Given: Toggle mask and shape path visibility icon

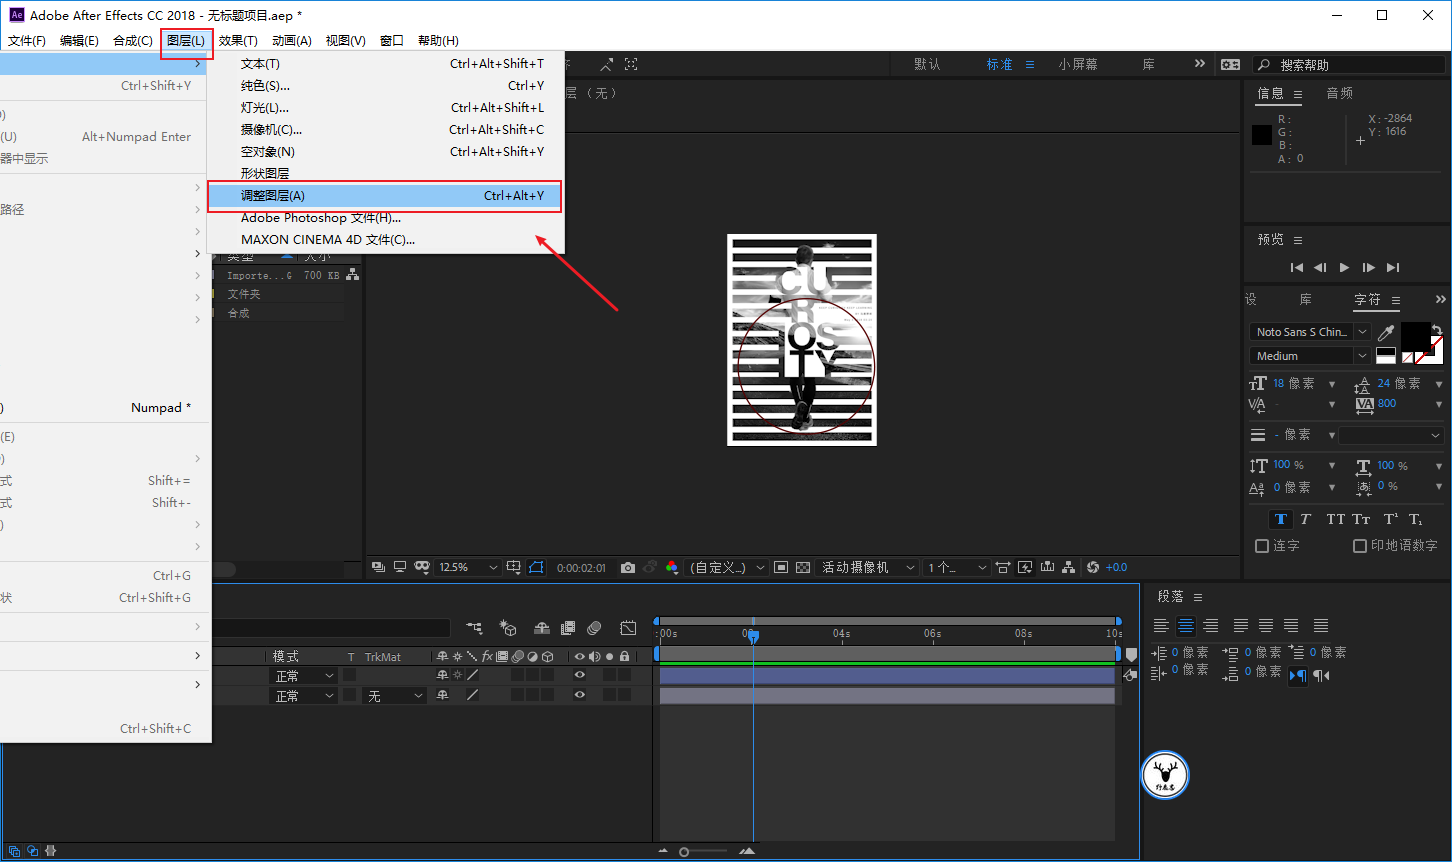Looking at the screenshot, I should click(536, 567).
